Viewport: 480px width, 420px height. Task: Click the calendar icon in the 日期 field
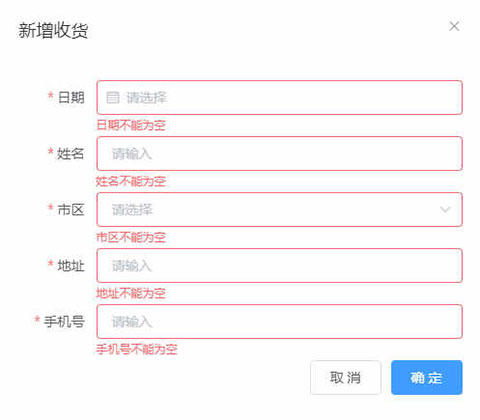(112, 98)
